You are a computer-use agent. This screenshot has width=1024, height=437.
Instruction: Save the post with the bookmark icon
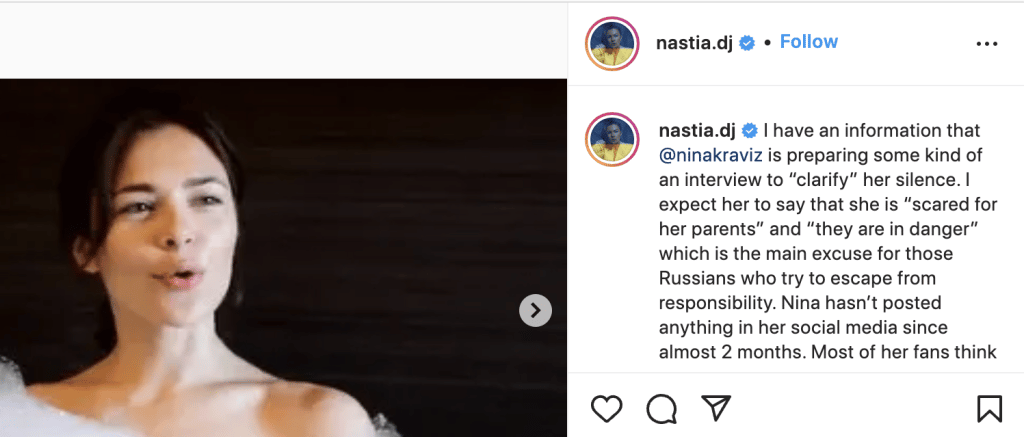989,408
